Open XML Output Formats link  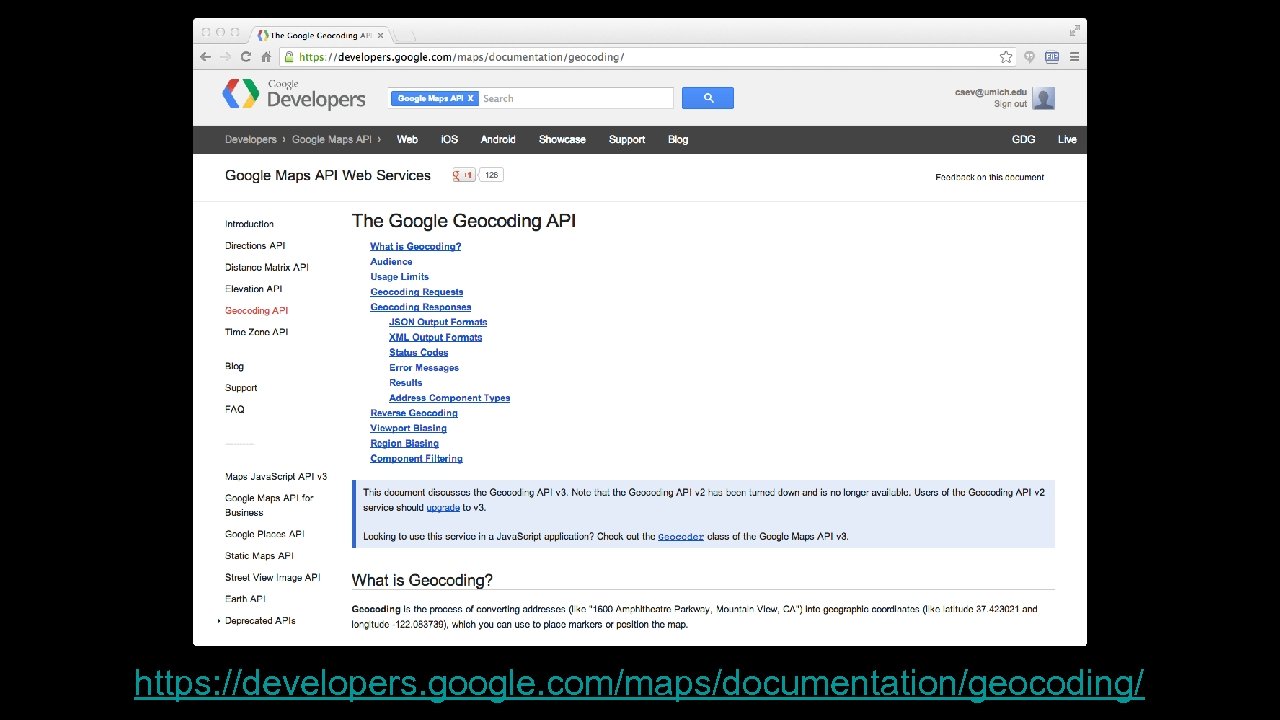tap(435, 337)
